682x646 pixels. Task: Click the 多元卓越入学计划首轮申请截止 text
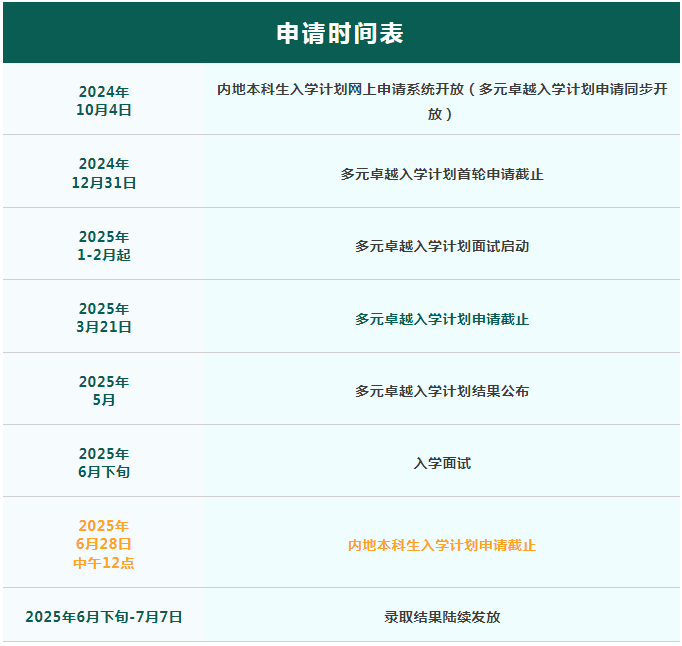(441, 174)
